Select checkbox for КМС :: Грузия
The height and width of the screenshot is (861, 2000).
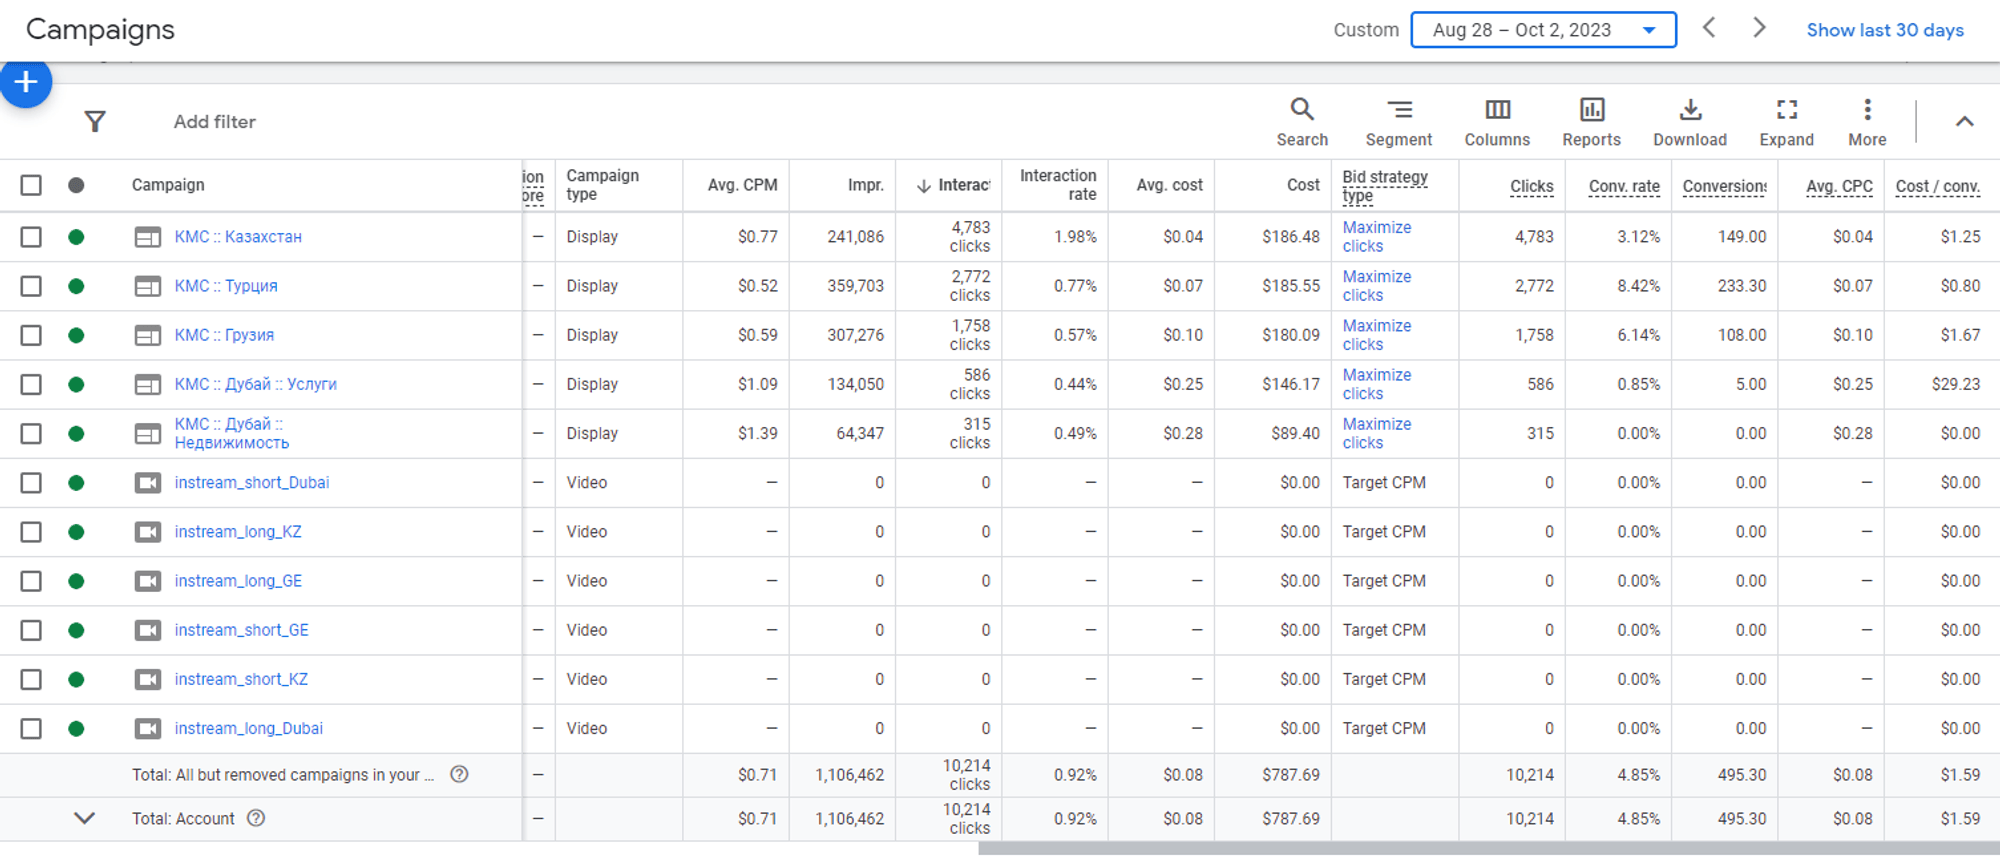(x=31, y=335)
